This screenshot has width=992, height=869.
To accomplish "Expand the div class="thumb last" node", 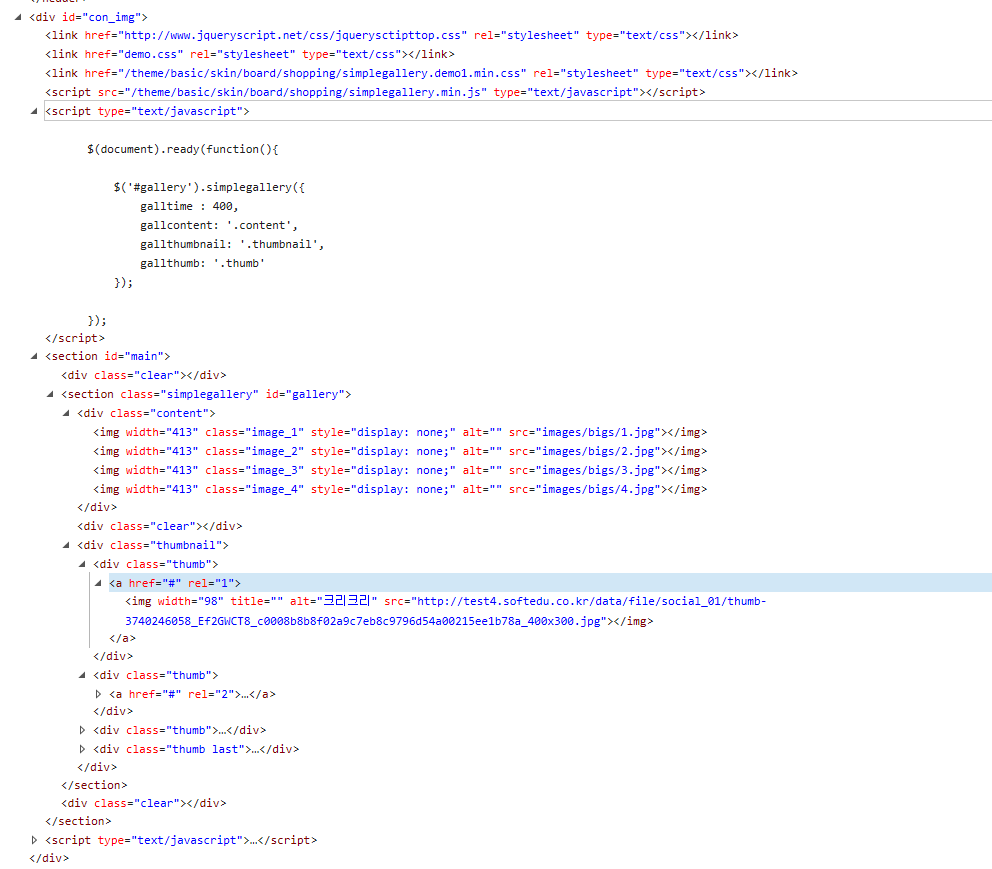I will click(82, 749).
